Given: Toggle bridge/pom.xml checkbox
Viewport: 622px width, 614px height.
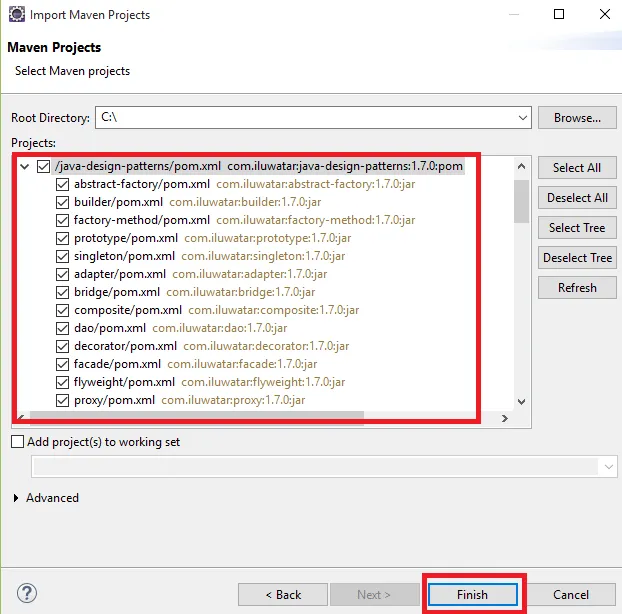Looking at the screenshot, I should click(x=62, y=292).
